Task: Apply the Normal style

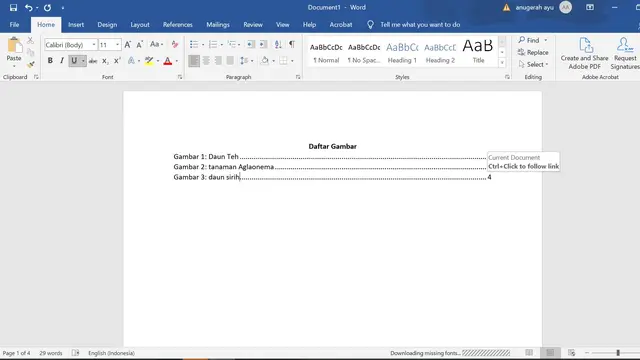Action: 326,52
